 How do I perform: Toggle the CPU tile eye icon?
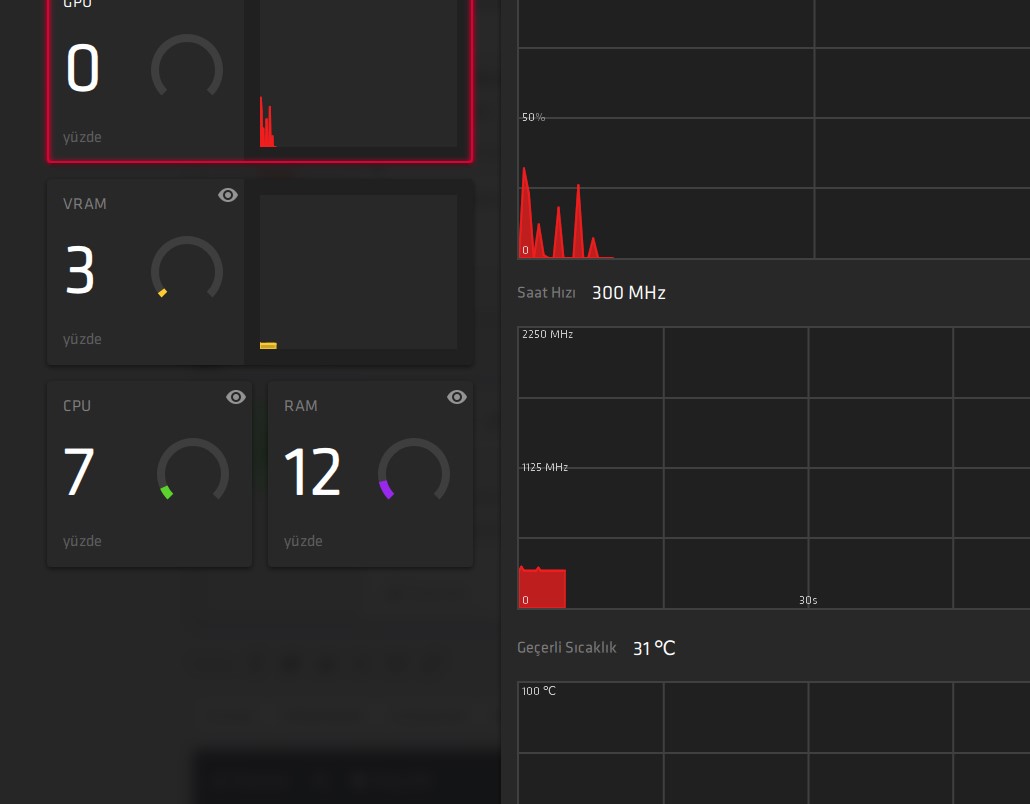[x=236, y=397]
